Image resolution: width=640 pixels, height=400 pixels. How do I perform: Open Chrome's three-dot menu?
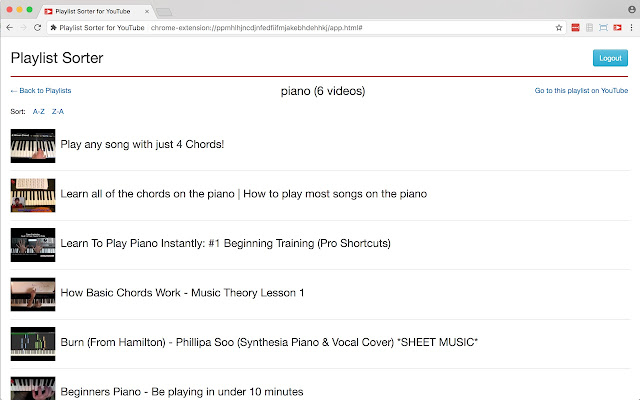(631, 28)
